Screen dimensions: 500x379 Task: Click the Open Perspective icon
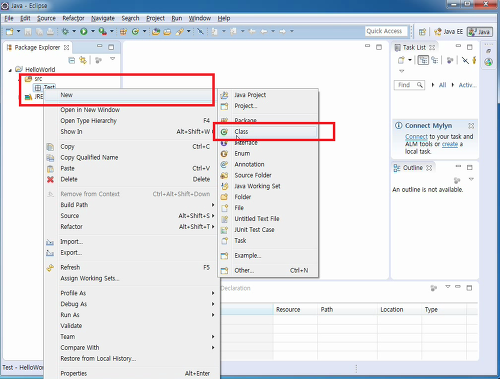(422, 32)
